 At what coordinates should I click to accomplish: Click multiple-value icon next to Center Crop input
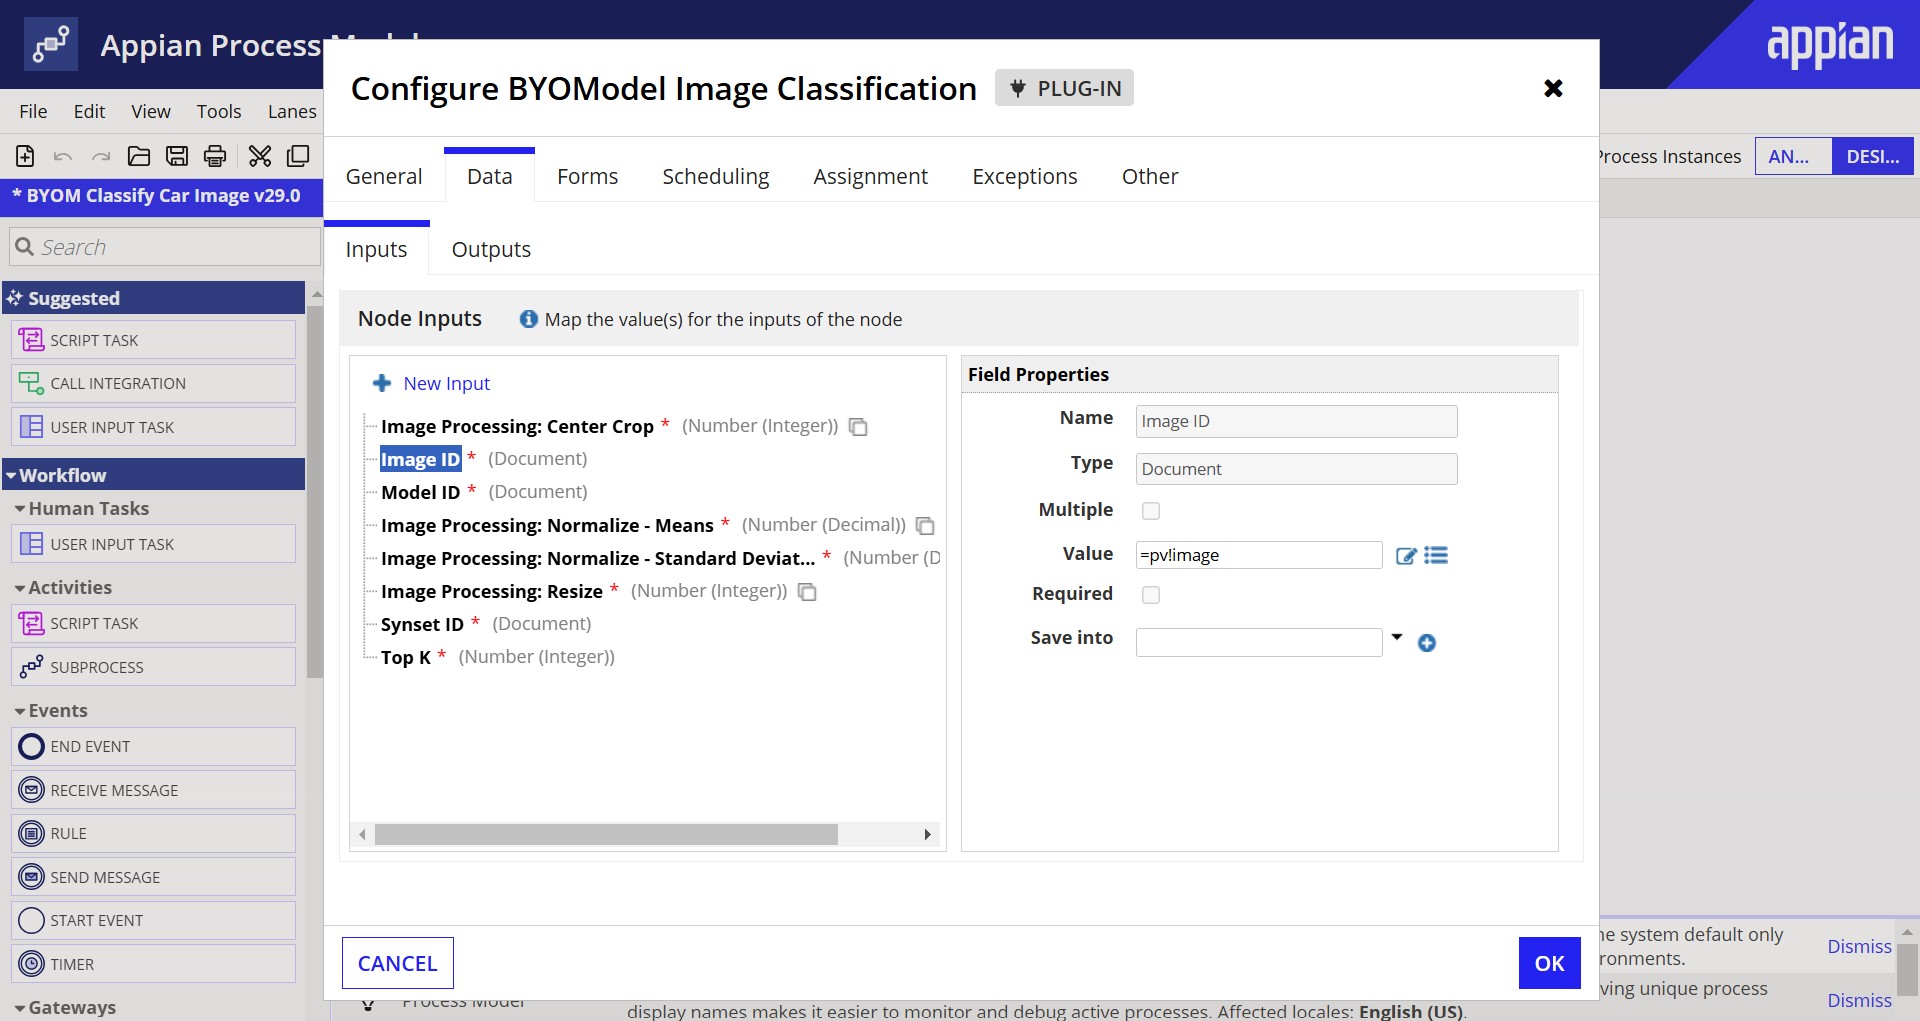pyautogui.click(x=858, y=427)
